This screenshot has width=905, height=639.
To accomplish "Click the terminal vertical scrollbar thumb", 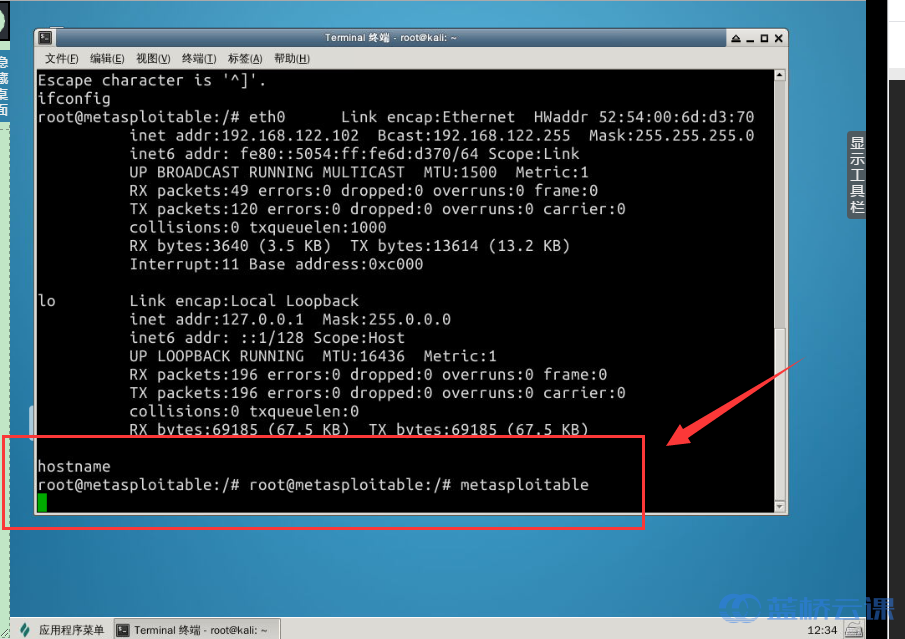I will pos(780,414).
